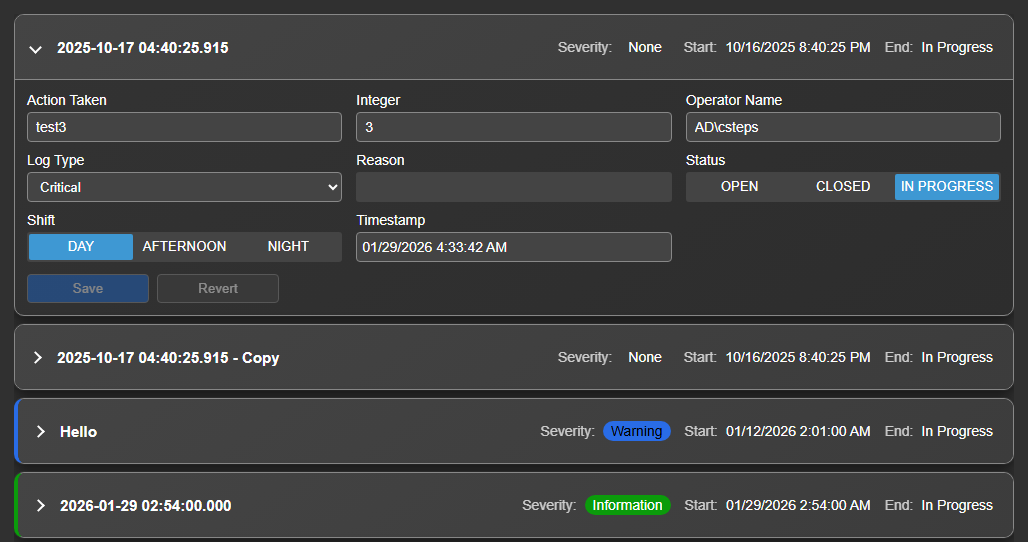Click the start time 01/12/2026 2:01:00 AM

pos(798,431)
